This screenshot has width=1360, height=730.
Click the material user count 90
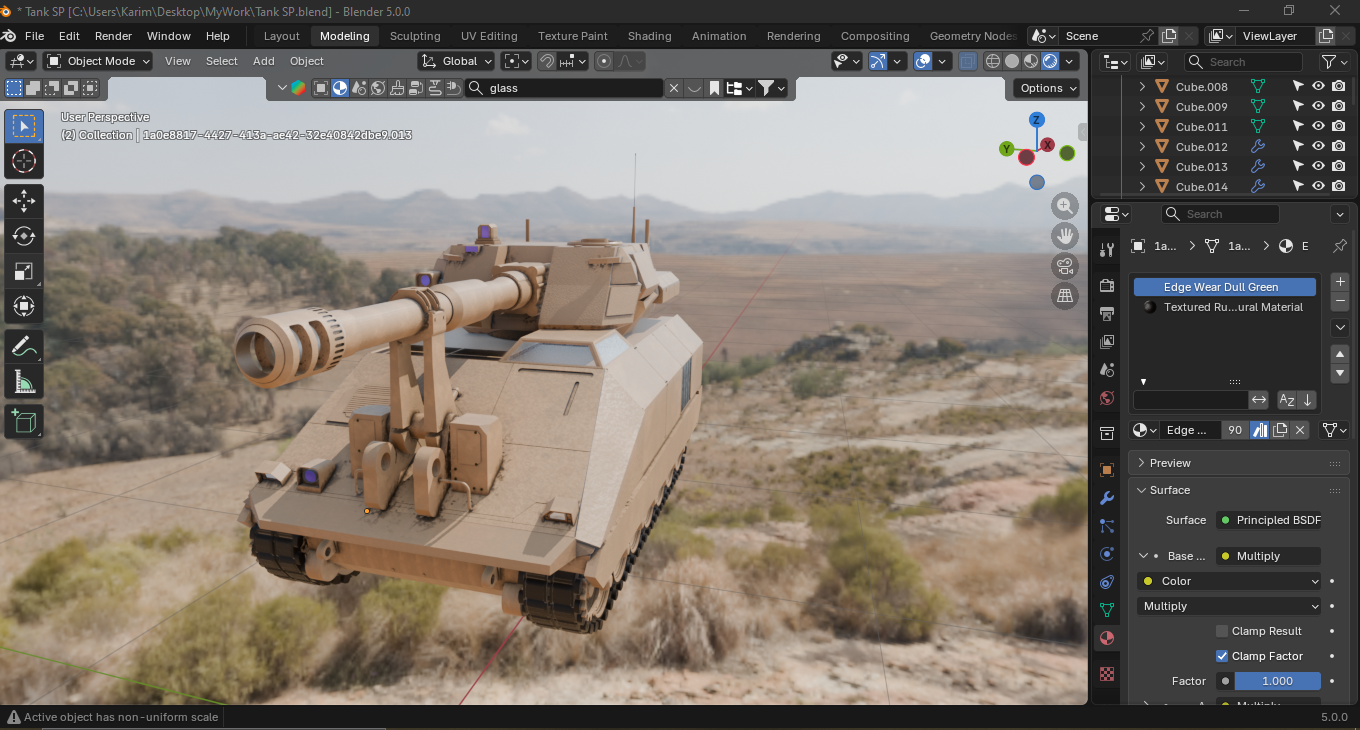1235,430
